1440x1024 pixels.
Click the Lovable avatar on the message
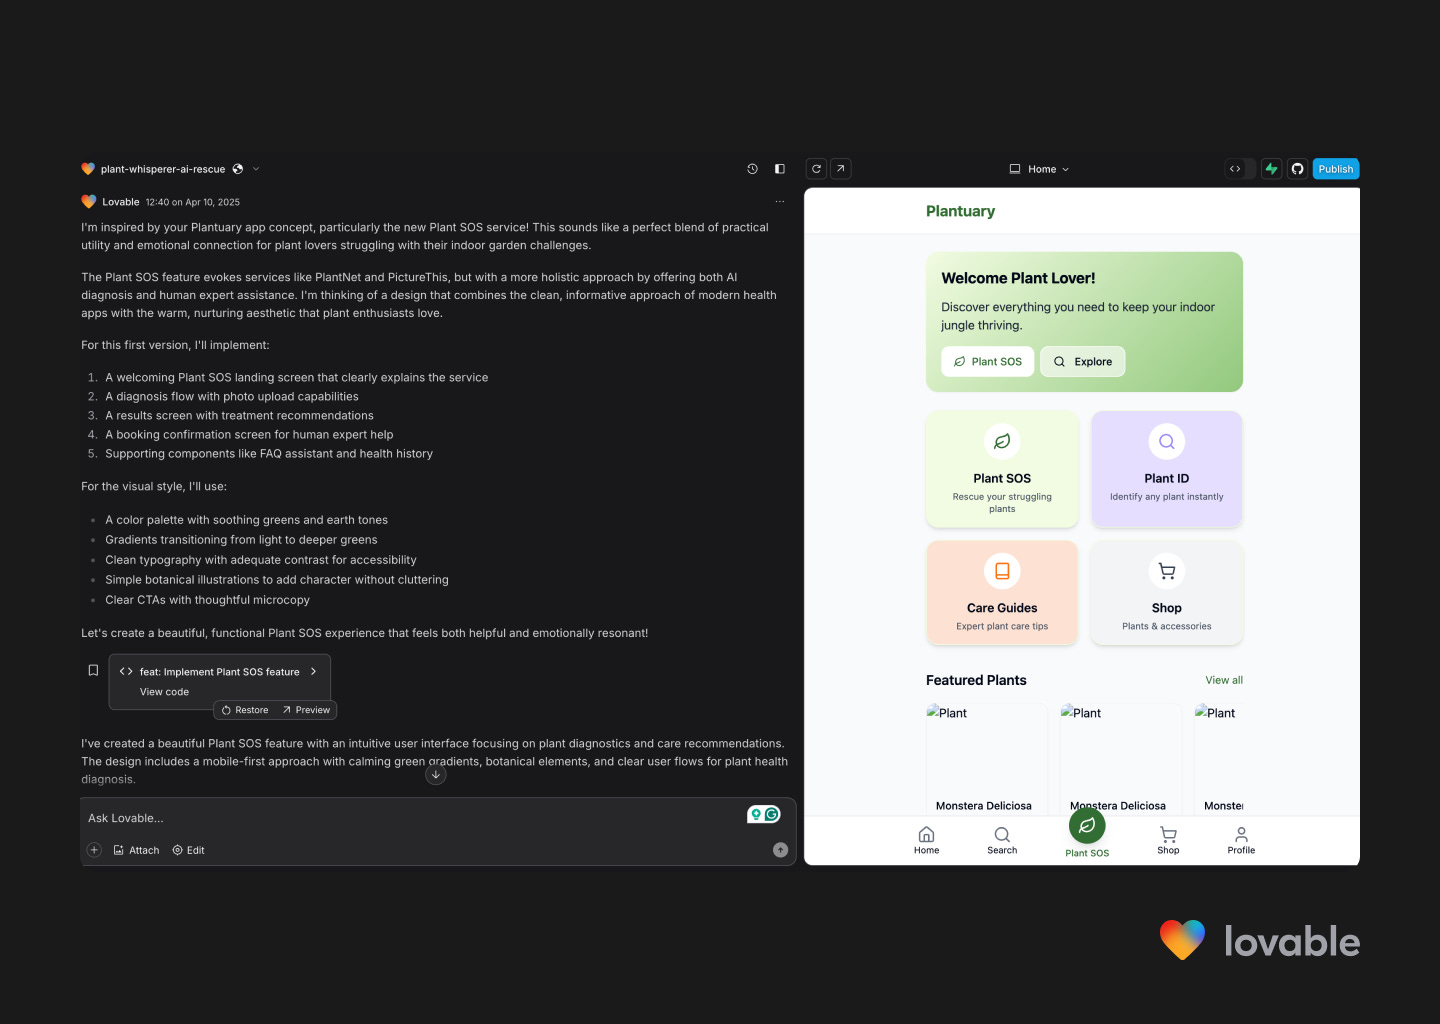point(88,202)
